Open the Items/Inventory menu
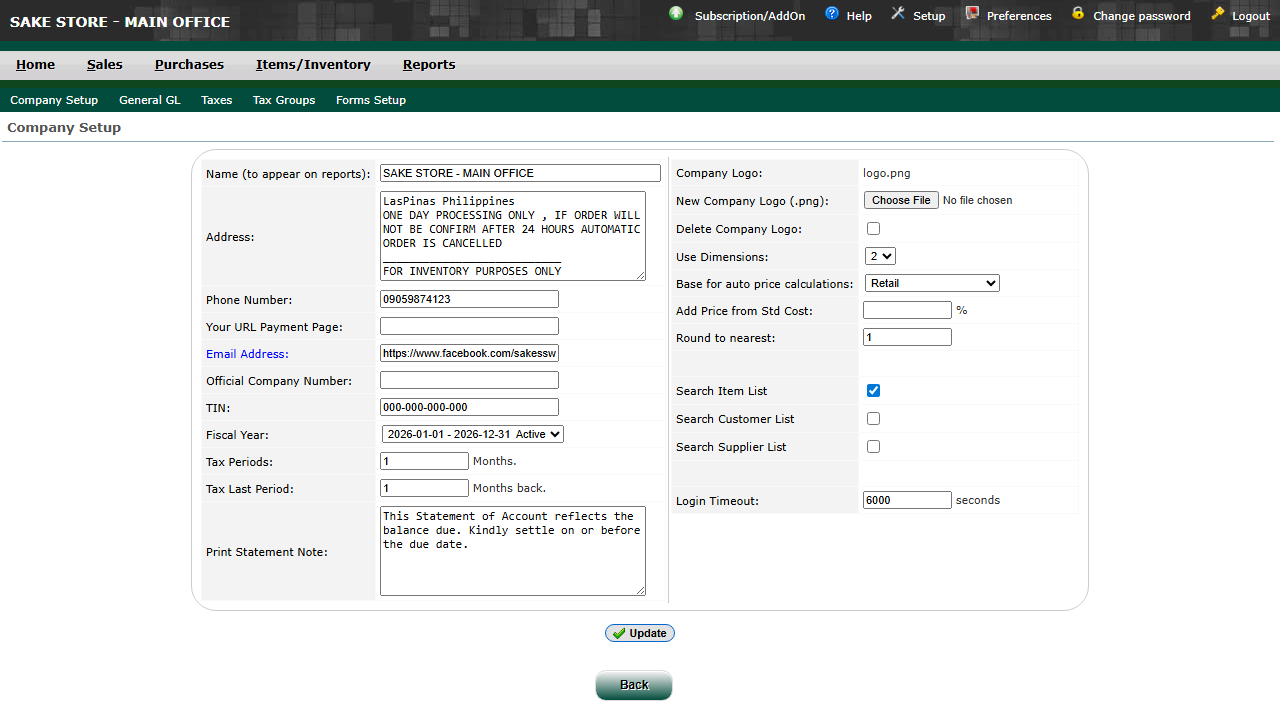Viewport: 1280px width, 718px height. (x=313, y=65)
